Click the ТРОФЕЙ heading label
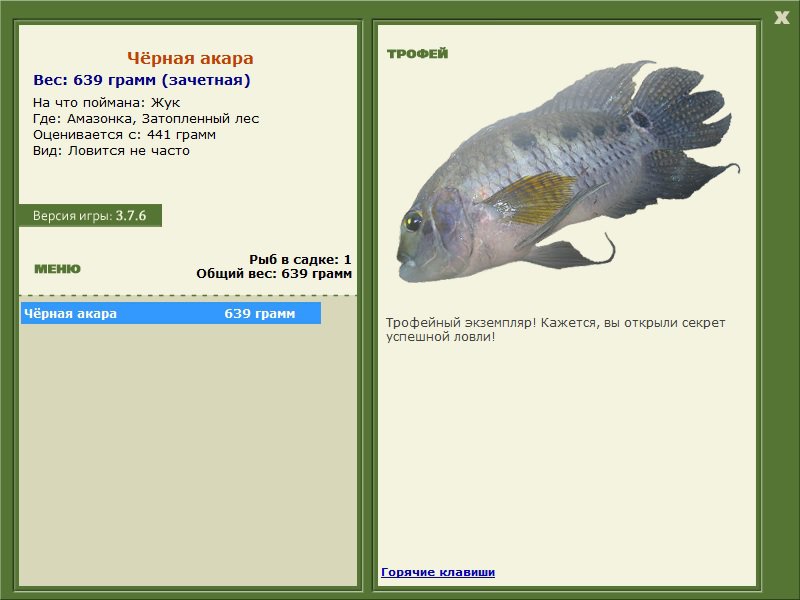 point(417,54)
